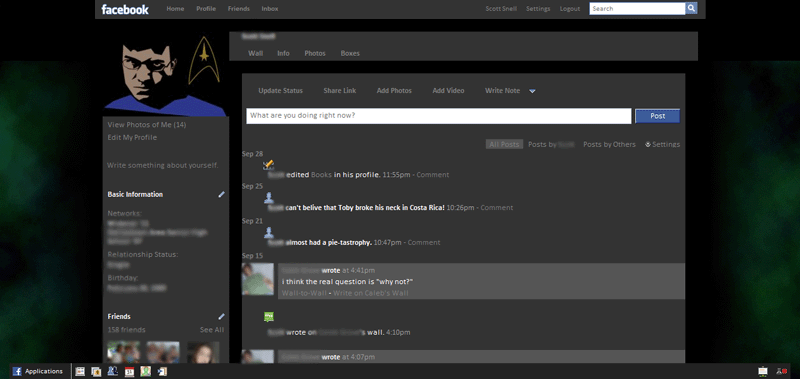Viewport: 800px width, 379px height.
Task: Open the Notes app icon in bottom bar
Action: (96, 371)
